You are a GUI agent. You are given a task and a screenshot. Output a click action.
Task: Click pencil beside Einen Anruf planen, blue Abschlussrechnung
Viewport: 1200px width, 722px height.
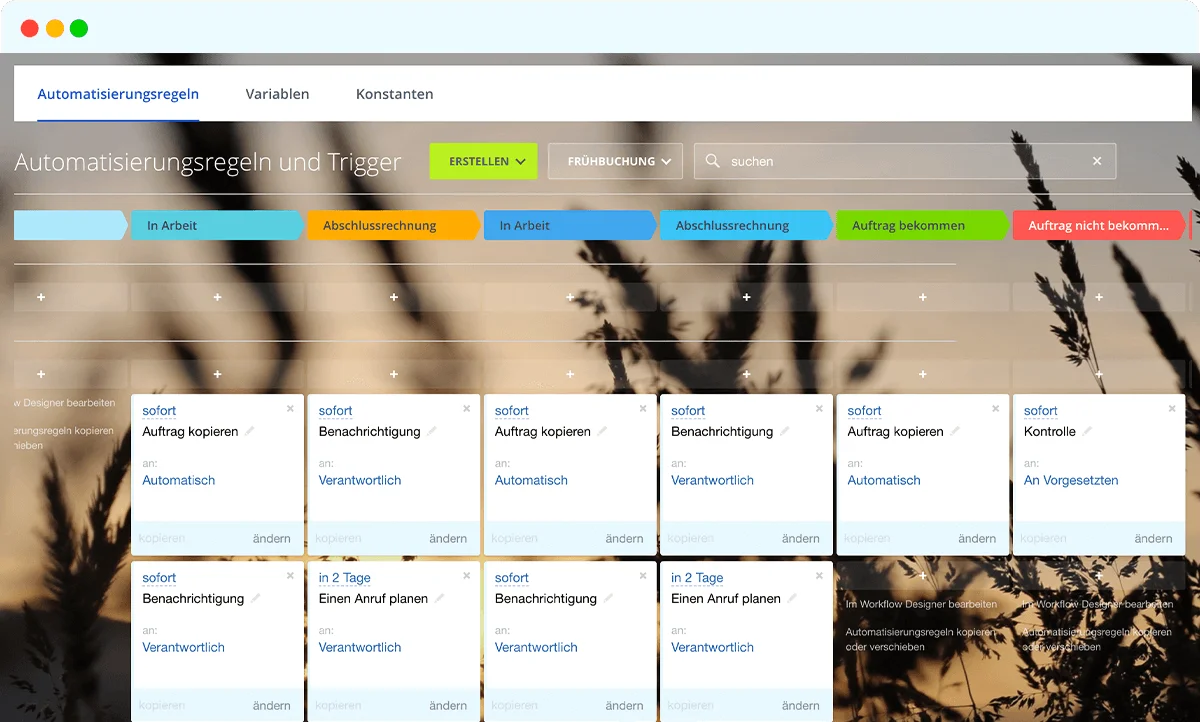click(x=792, y=598)
